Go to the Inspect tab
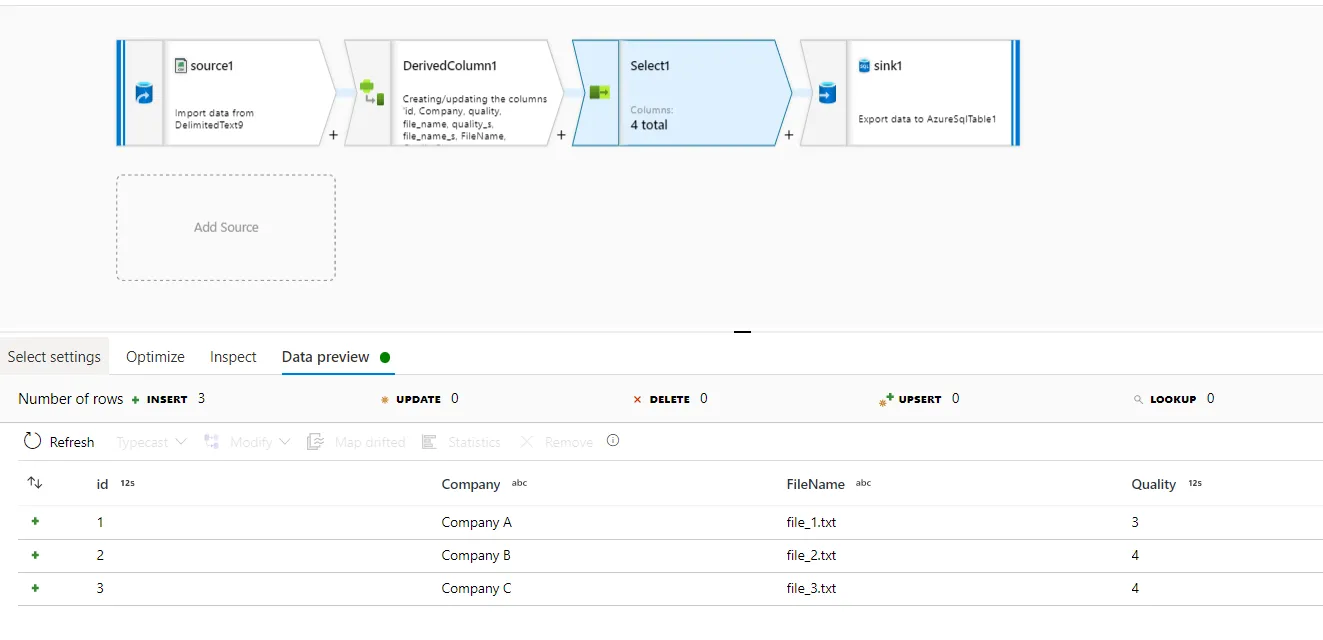Viewport: 1323px width, 640px height. click(x=233, y=357)
